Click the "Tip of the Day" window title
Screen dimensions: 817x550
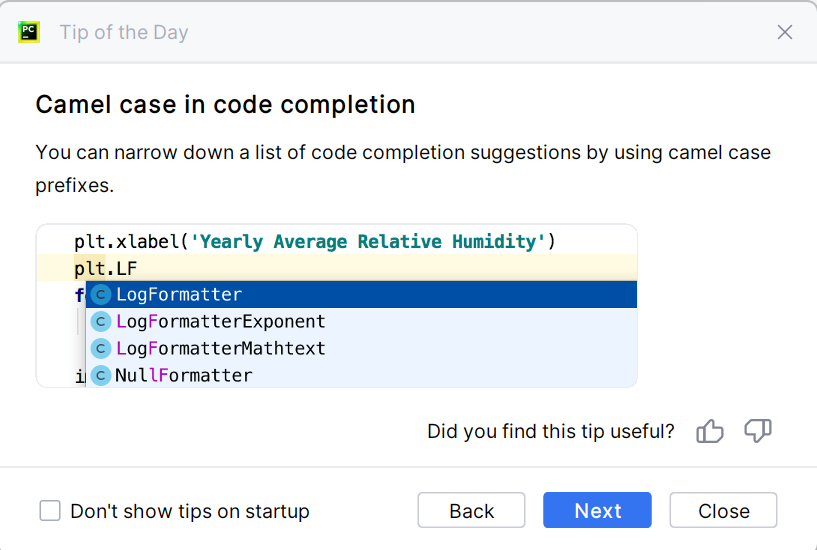pos(124,32)
